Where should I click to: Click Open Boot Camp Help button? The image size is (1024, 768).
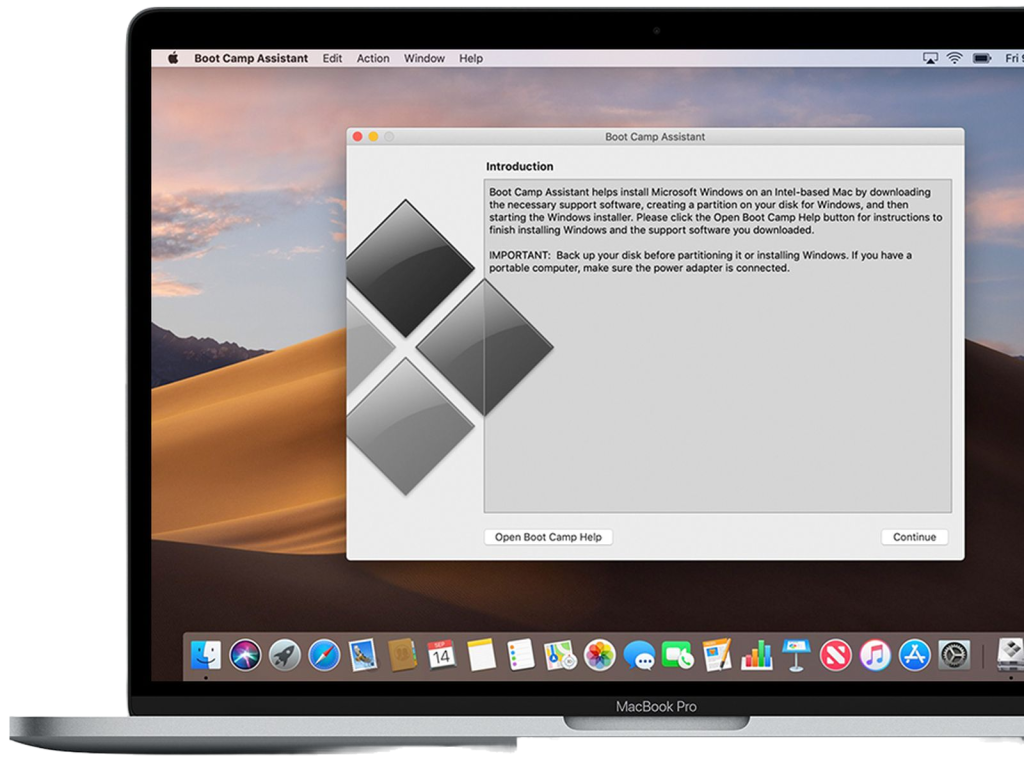548,537
